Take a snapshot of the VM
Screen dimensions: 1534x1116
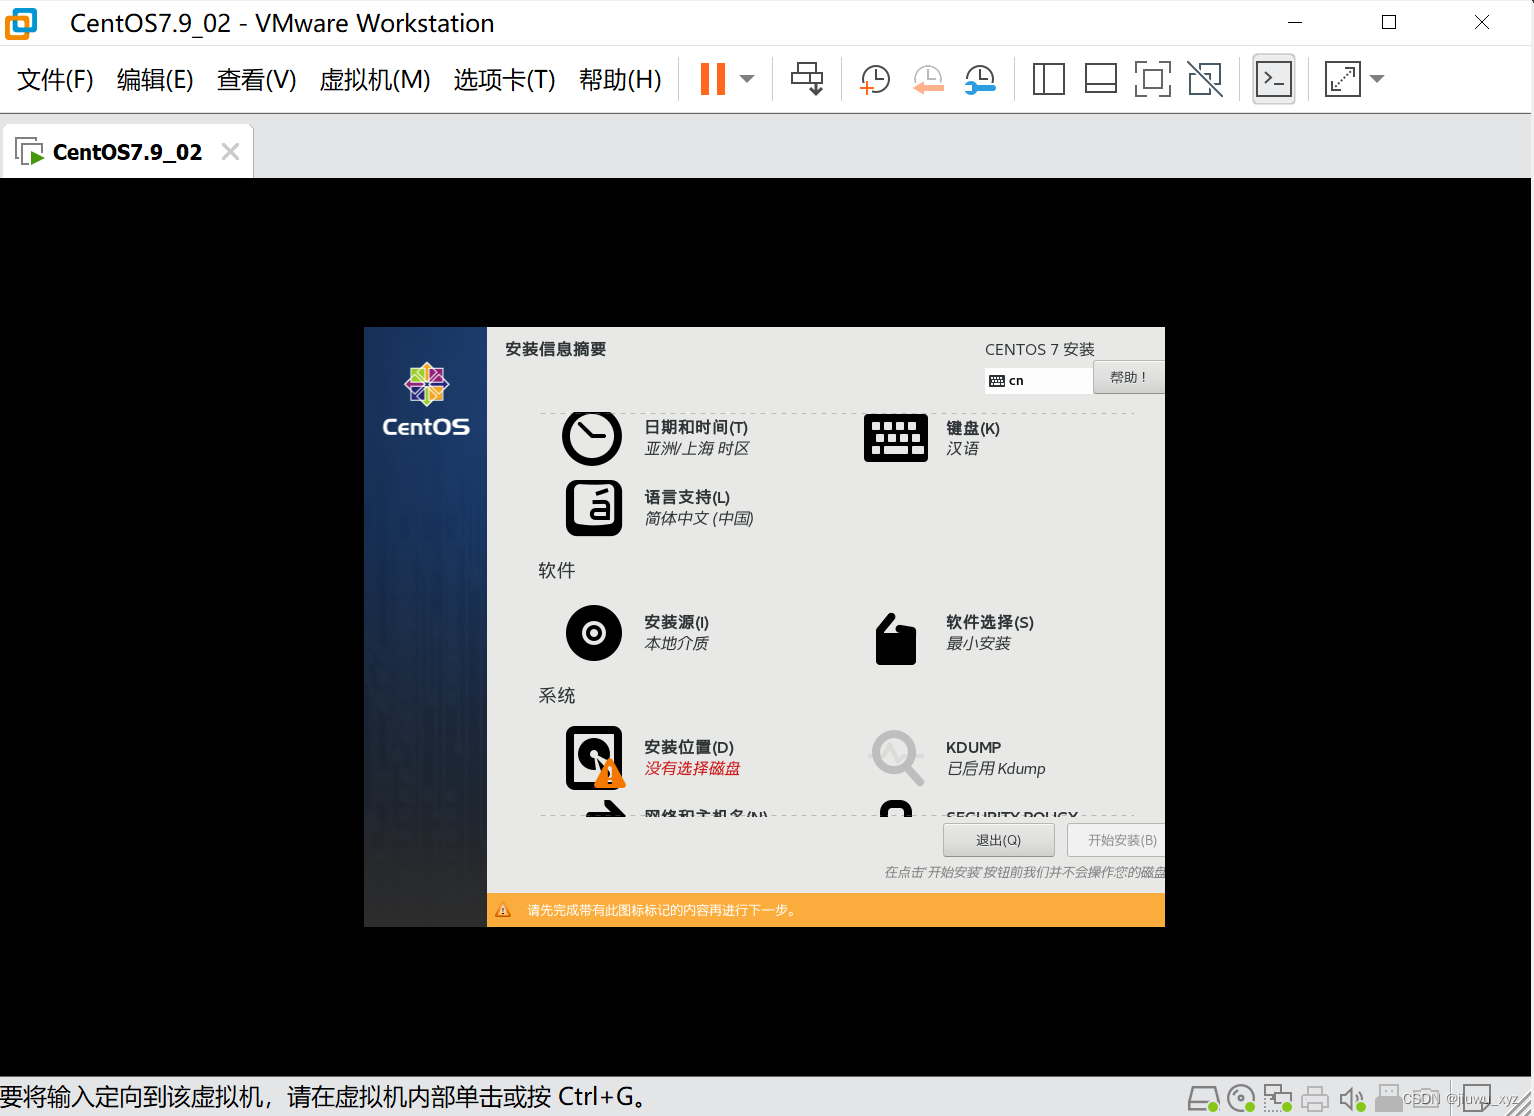(875, 79)
